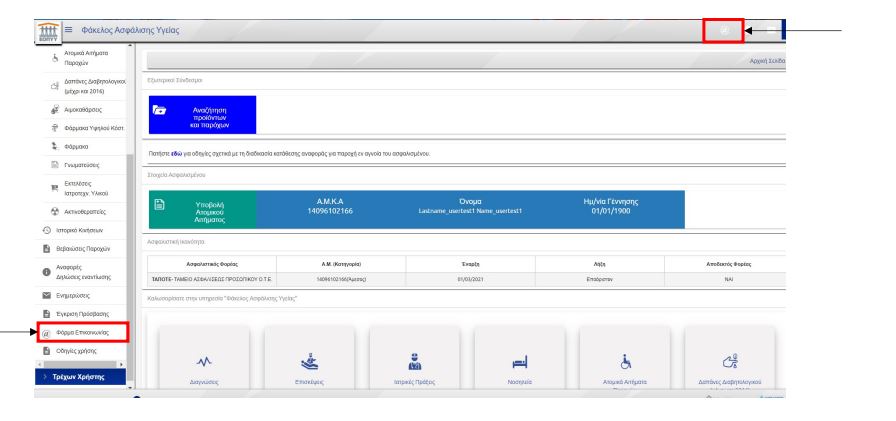
Task: Click the Έναρξη column header
Action: 471,264
